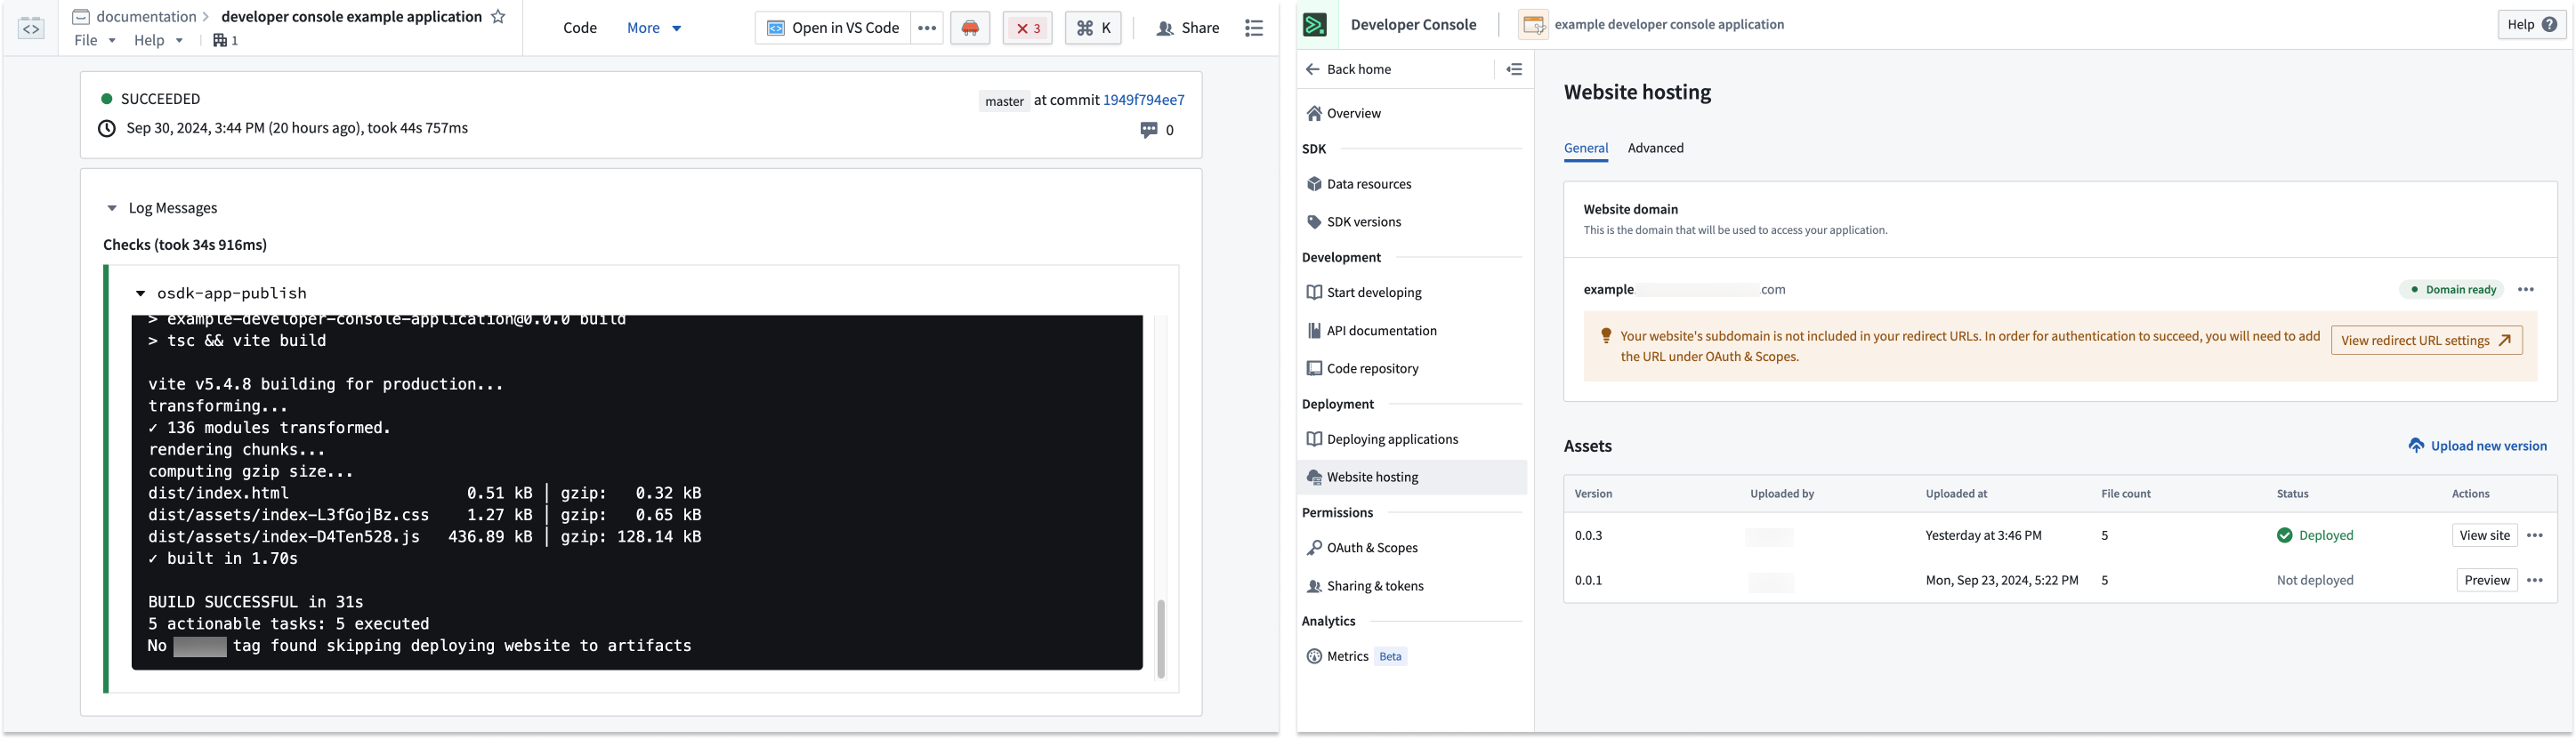Click Back home in the sidebar
2576x739 pixels.
[1349, 69]
